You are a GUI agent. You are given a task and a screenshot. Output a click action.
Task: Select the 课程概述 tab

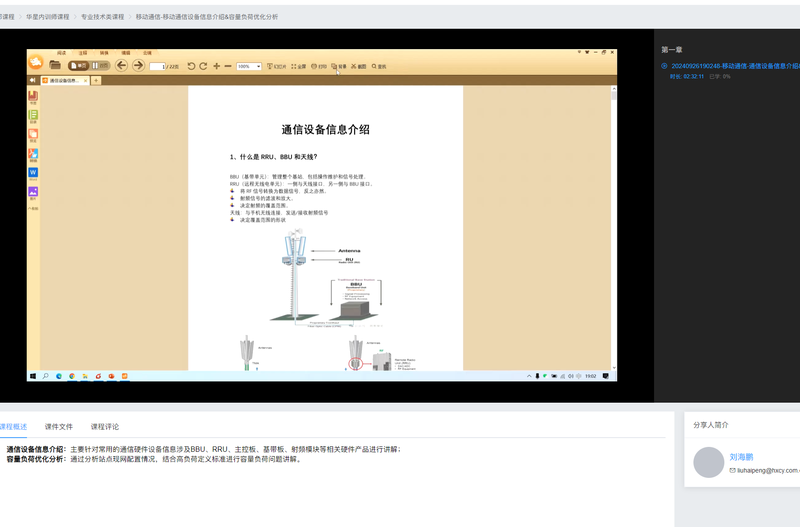(x=13, y=426)
